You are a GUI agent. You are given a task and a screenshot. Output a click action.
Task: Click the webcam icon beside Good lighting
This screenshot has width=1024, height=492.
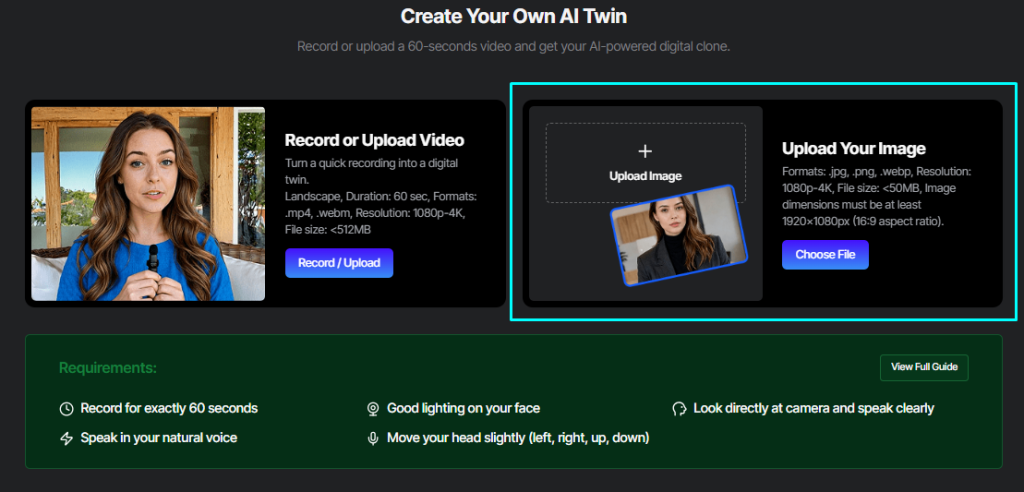(x=373, y=409)
